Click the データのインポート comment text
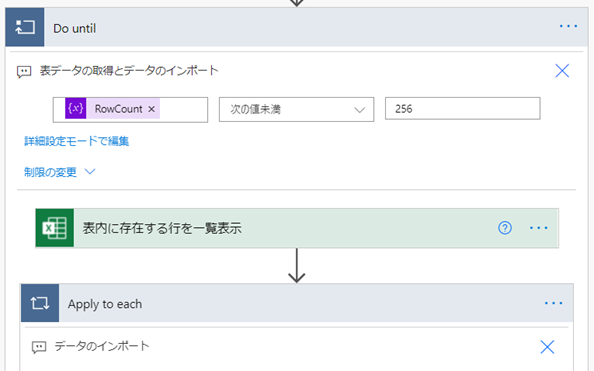The width and height of the screenshot is (594, 371). [x=102, y=346]
